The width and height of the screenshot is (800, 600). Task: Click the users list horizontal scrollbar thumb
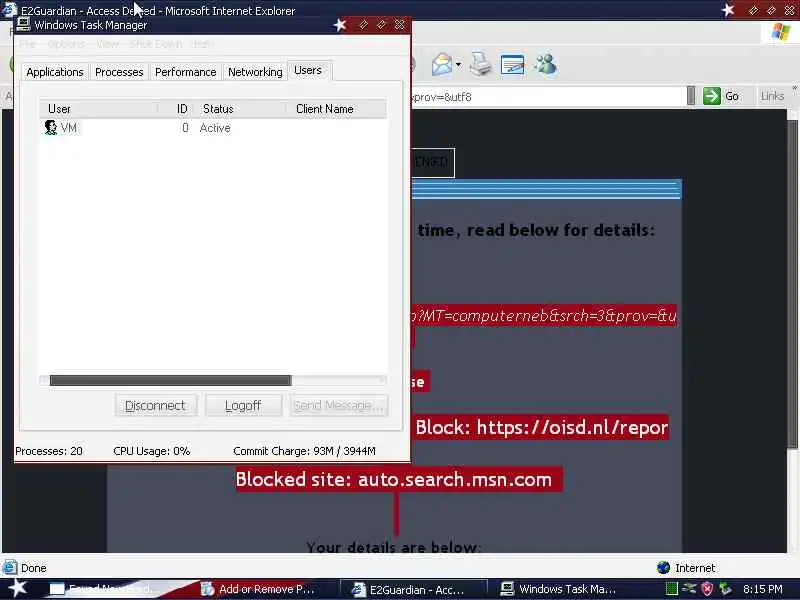pyautogui.click(x=170, y=380)
